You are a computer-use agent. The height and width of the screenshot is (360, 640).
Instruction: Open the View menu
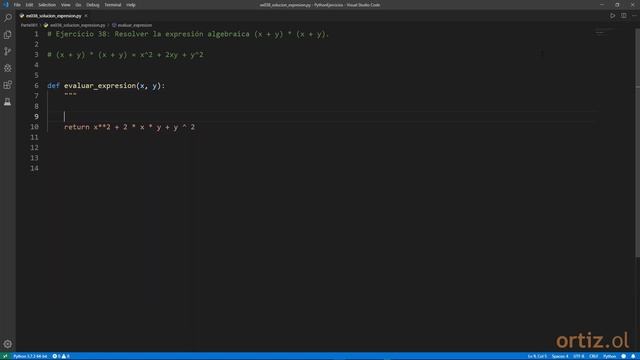(x=65, y=5)
